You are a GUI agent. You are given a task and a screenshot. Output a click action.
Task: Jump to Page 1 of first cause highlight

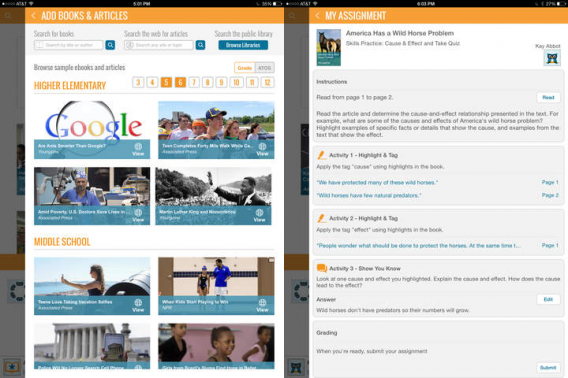[550, 182]
